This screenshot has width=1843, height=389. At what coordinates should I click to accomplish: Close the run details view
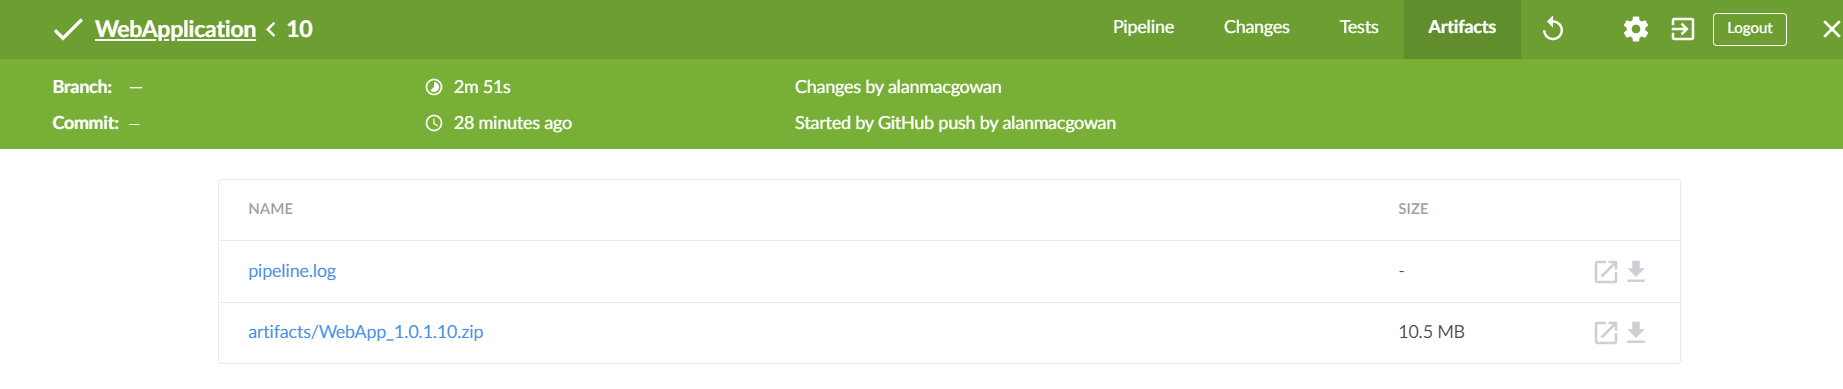(x=1831, y=29)
